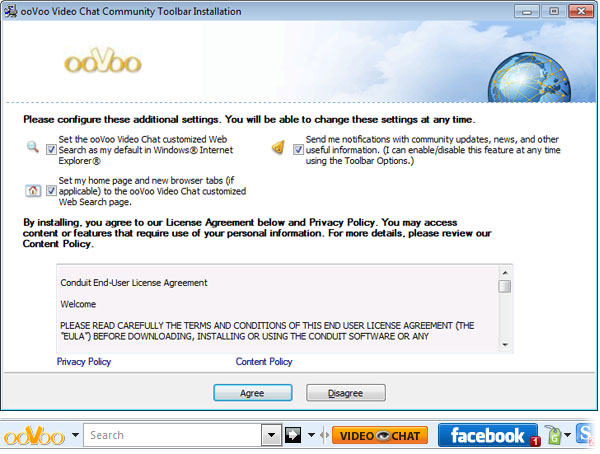Click the search Go arrow icon
600x454 pixels.
(x=293, y=435)
